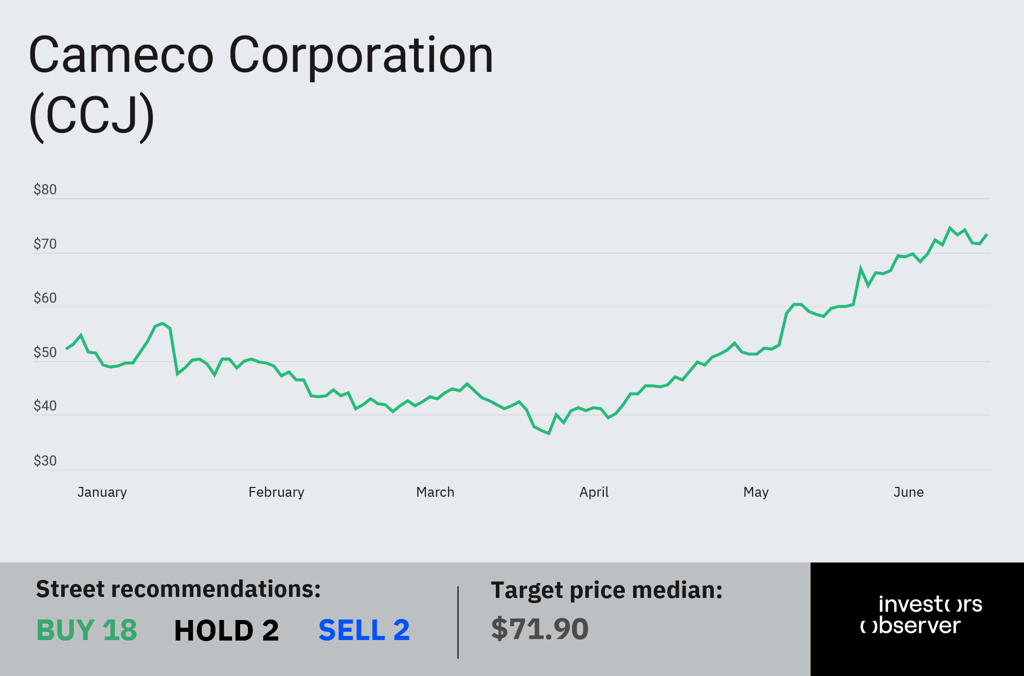This screenshot has width=1024, height=676.
Task: Click the $60 price axis label
Action: click(45, 298)
